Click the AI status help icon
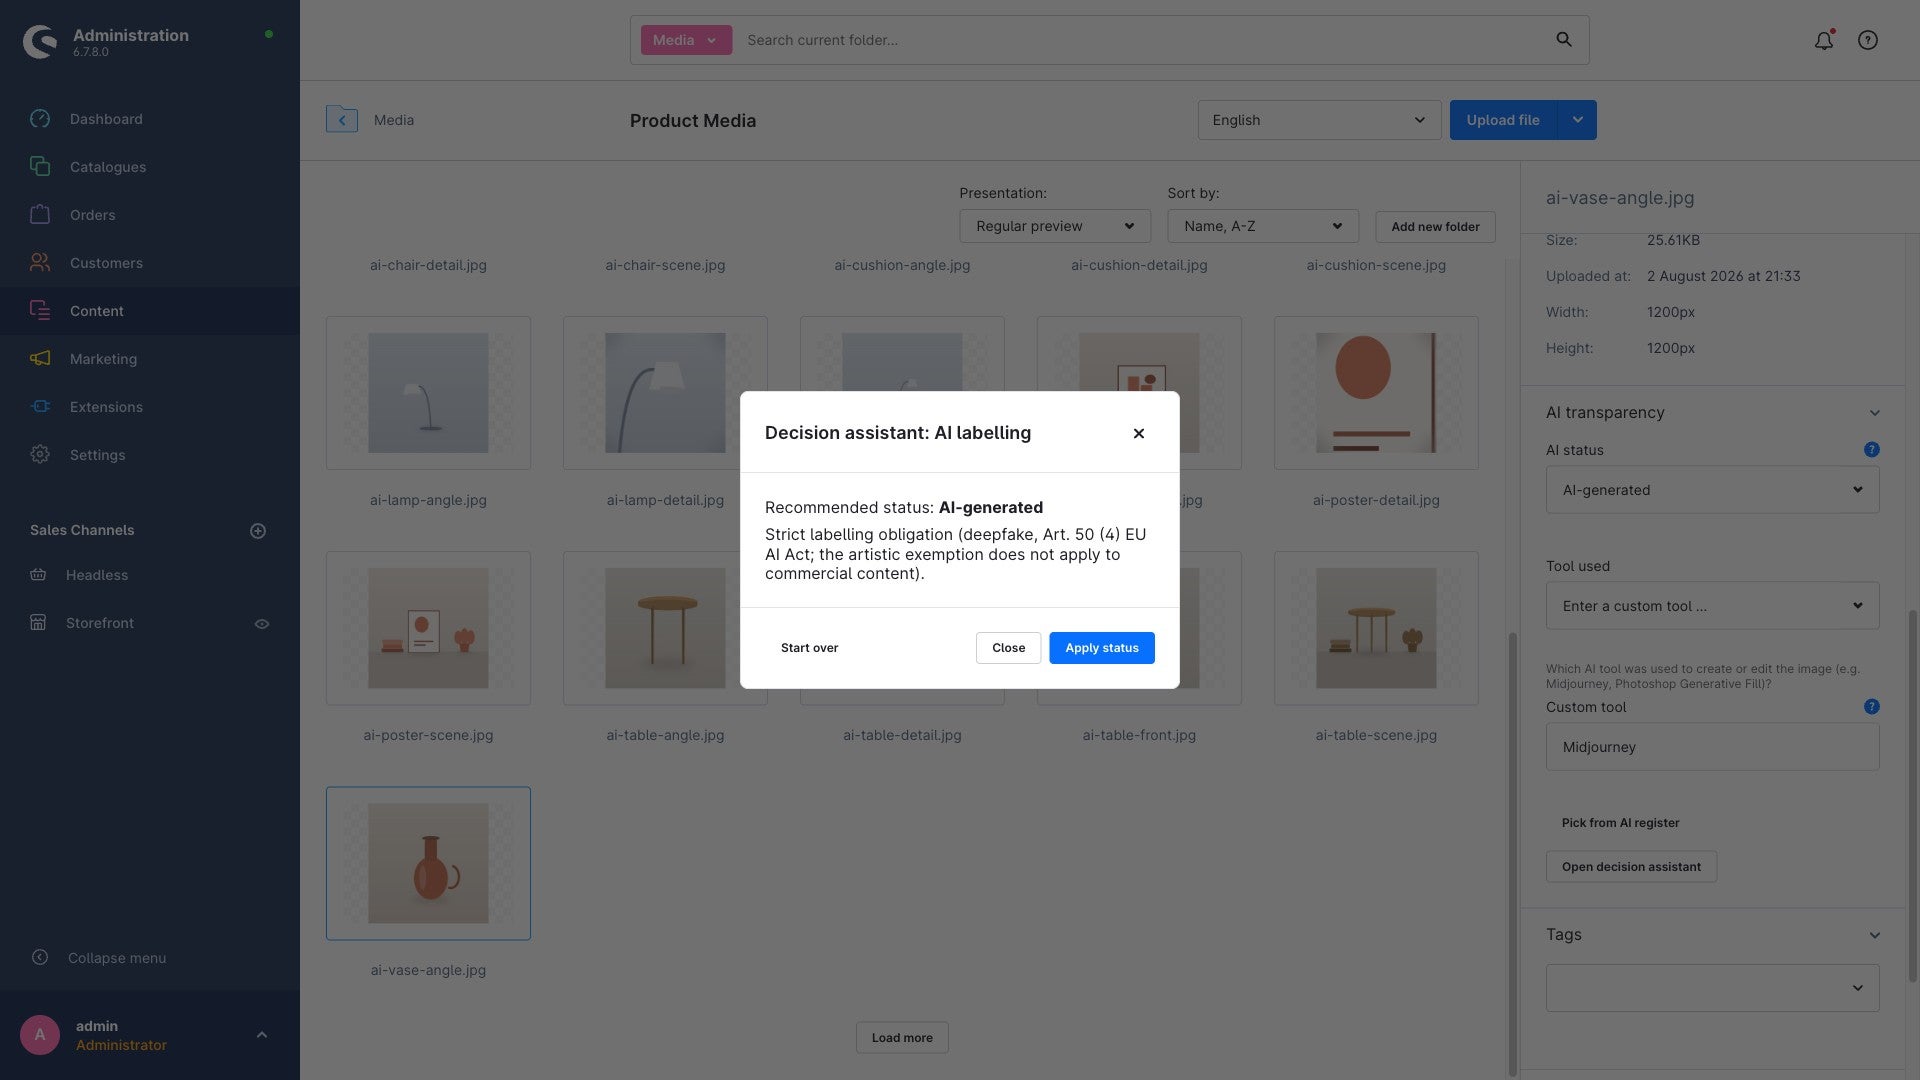Screen dimensions: 1920x1080 pyautogui.click(x=1872, y=450)
